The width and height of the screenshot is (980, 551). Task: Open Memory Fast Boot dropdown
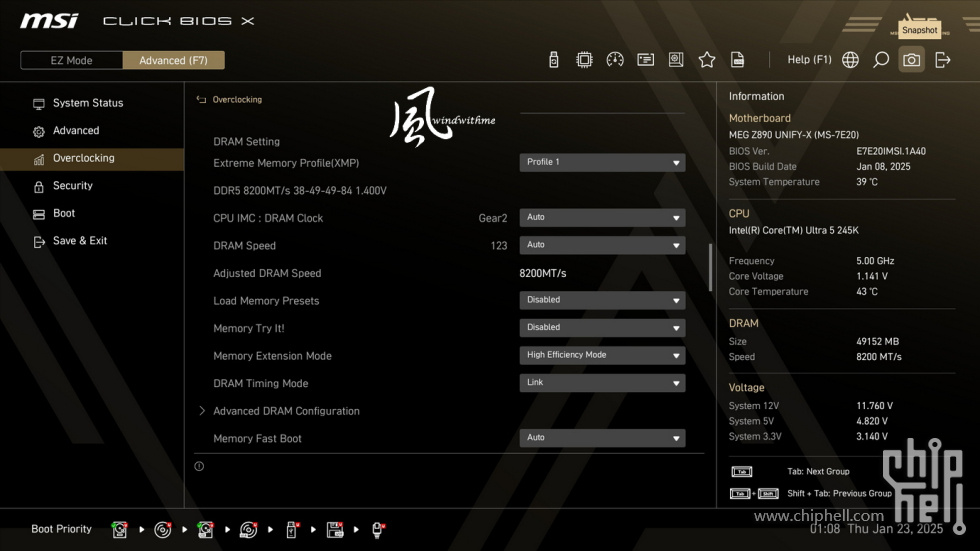coord(602,438)
